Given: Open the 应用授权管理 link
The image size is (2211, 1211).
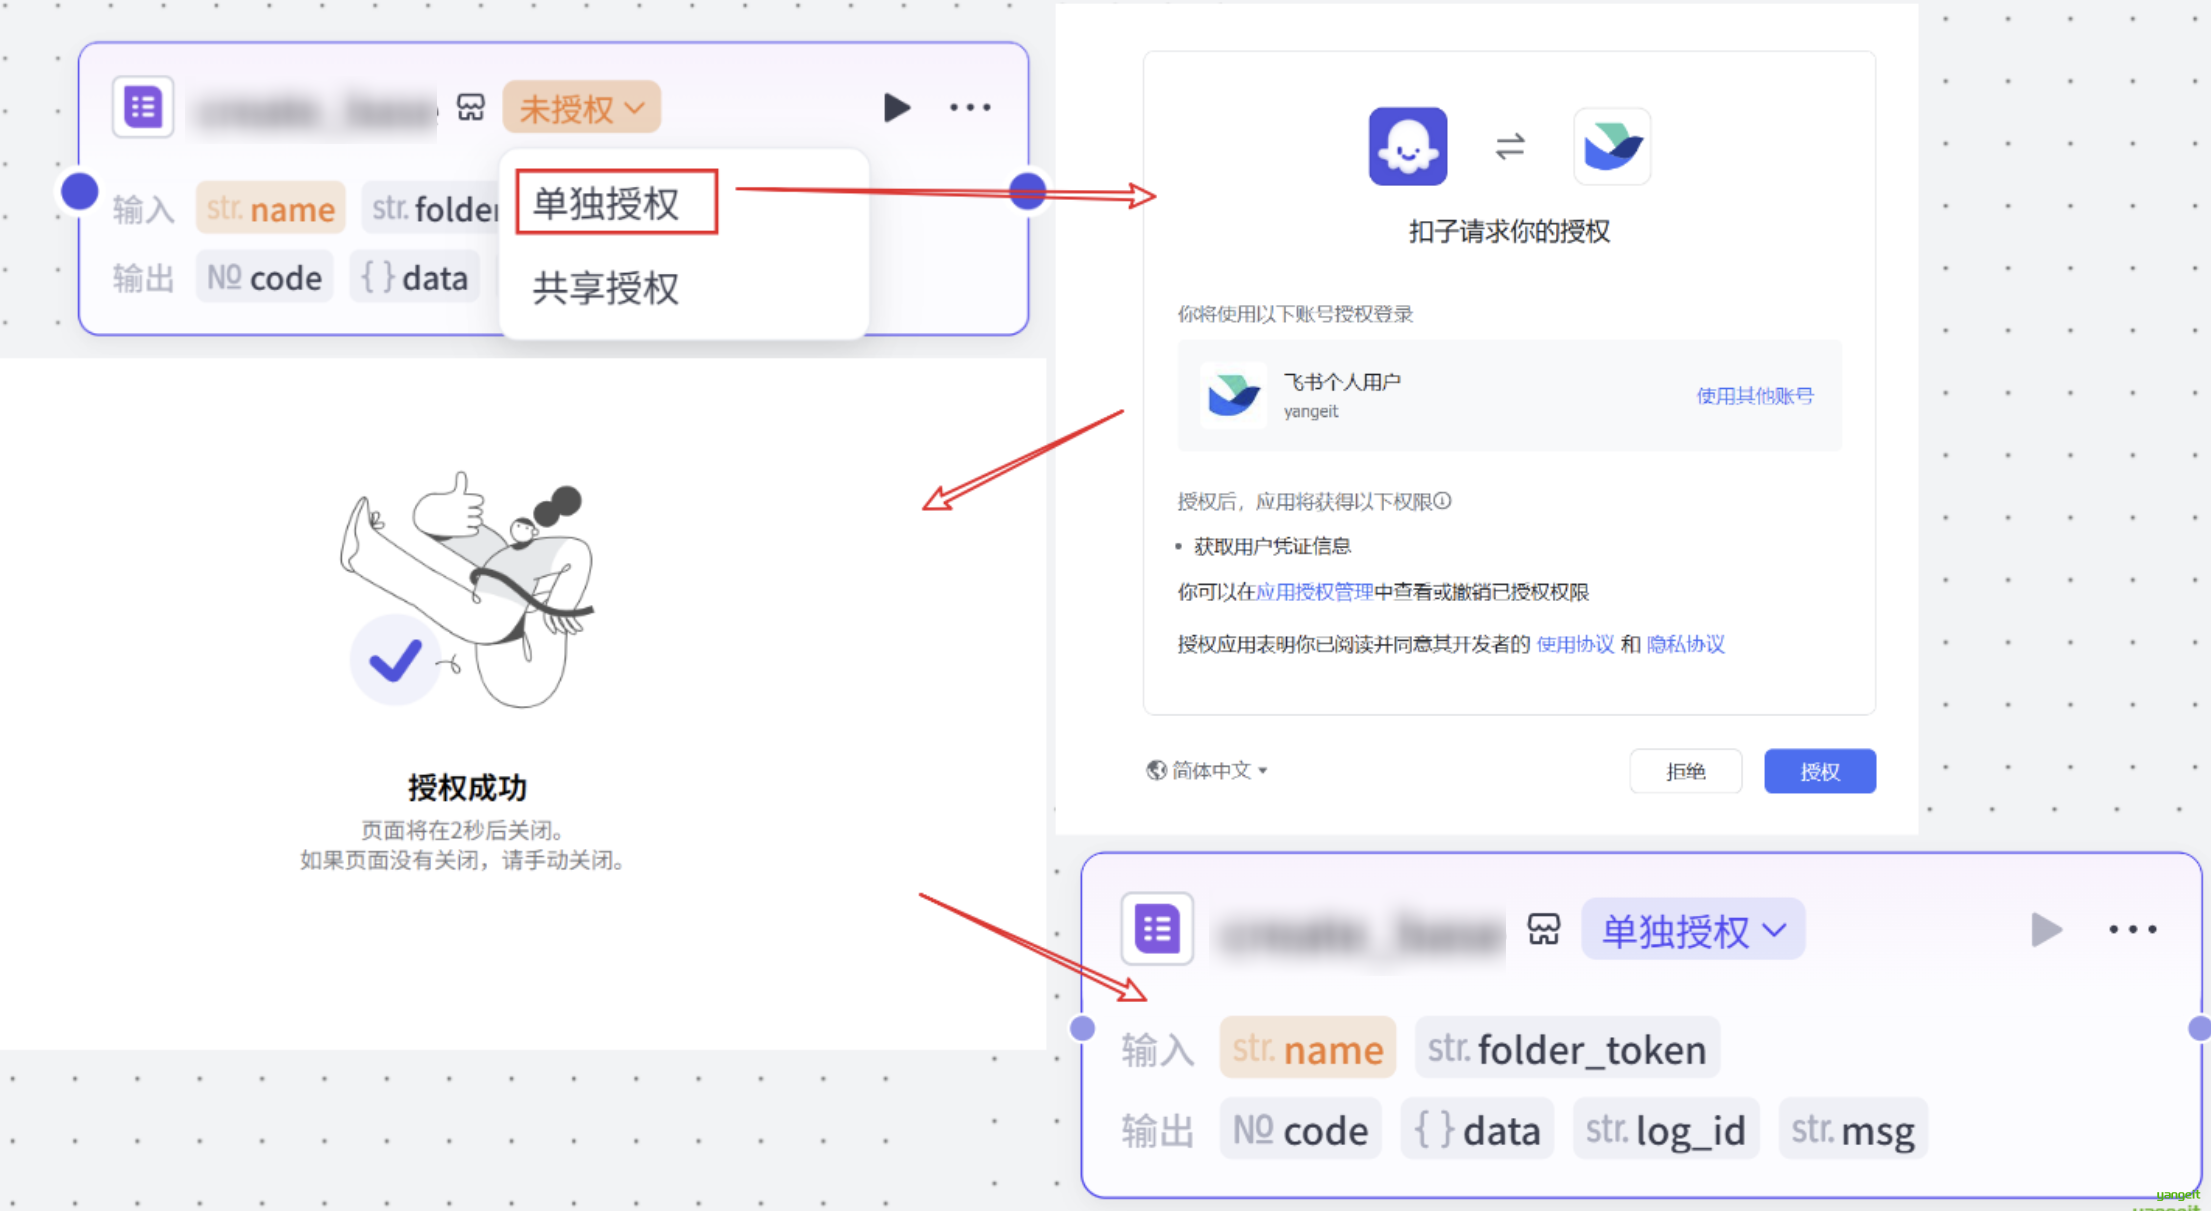Looking at the screenshot, I should [x=1314, y=592].
